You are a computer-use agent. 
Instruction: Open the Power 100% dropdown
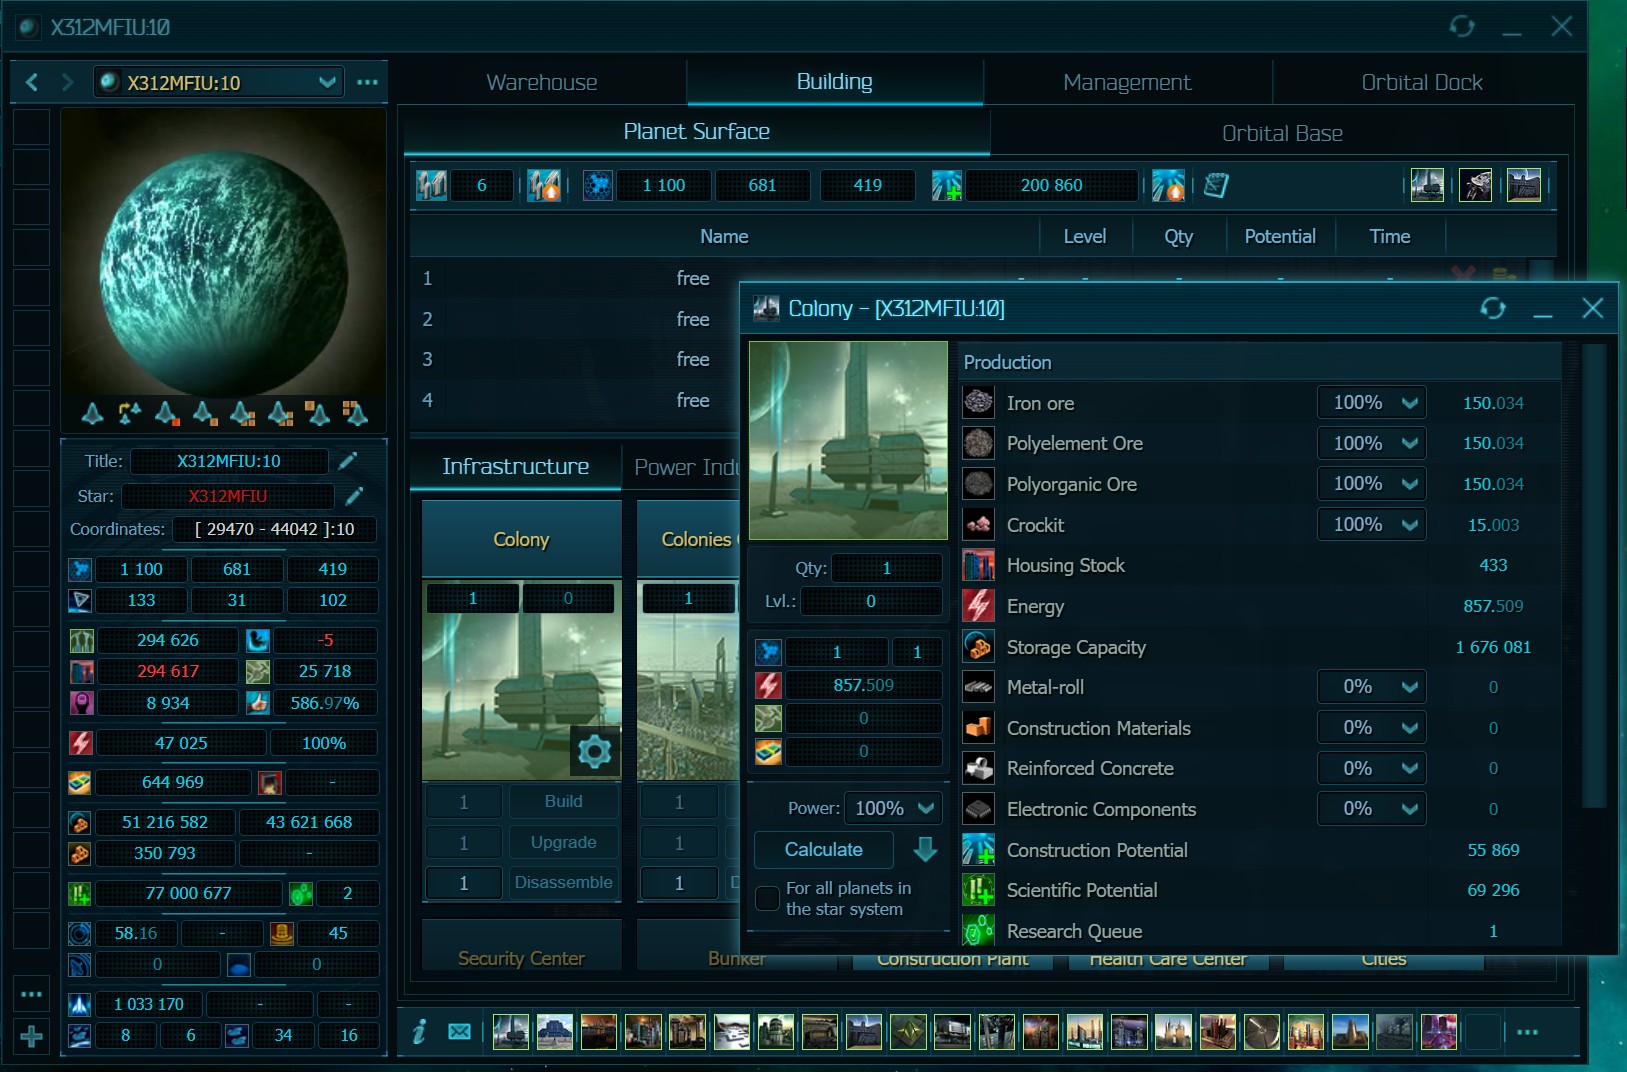(x=893, y=808)
